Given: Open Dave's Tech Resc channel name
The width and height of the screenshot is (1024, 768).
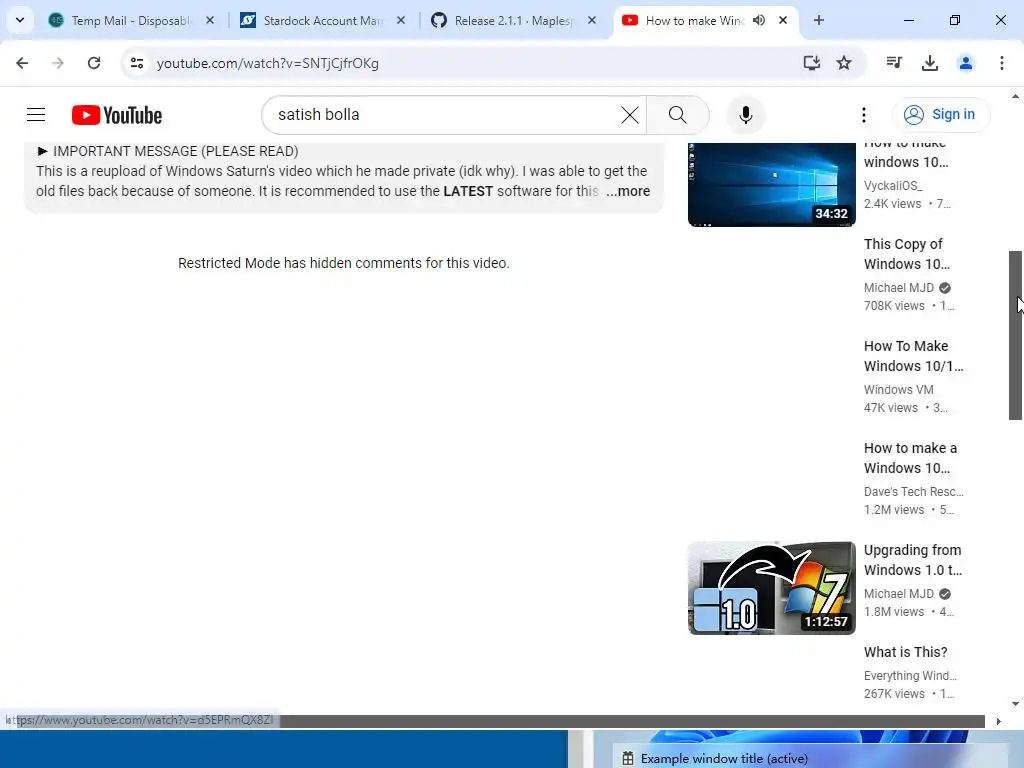Looking at the screenshot, I should (914, 492).
